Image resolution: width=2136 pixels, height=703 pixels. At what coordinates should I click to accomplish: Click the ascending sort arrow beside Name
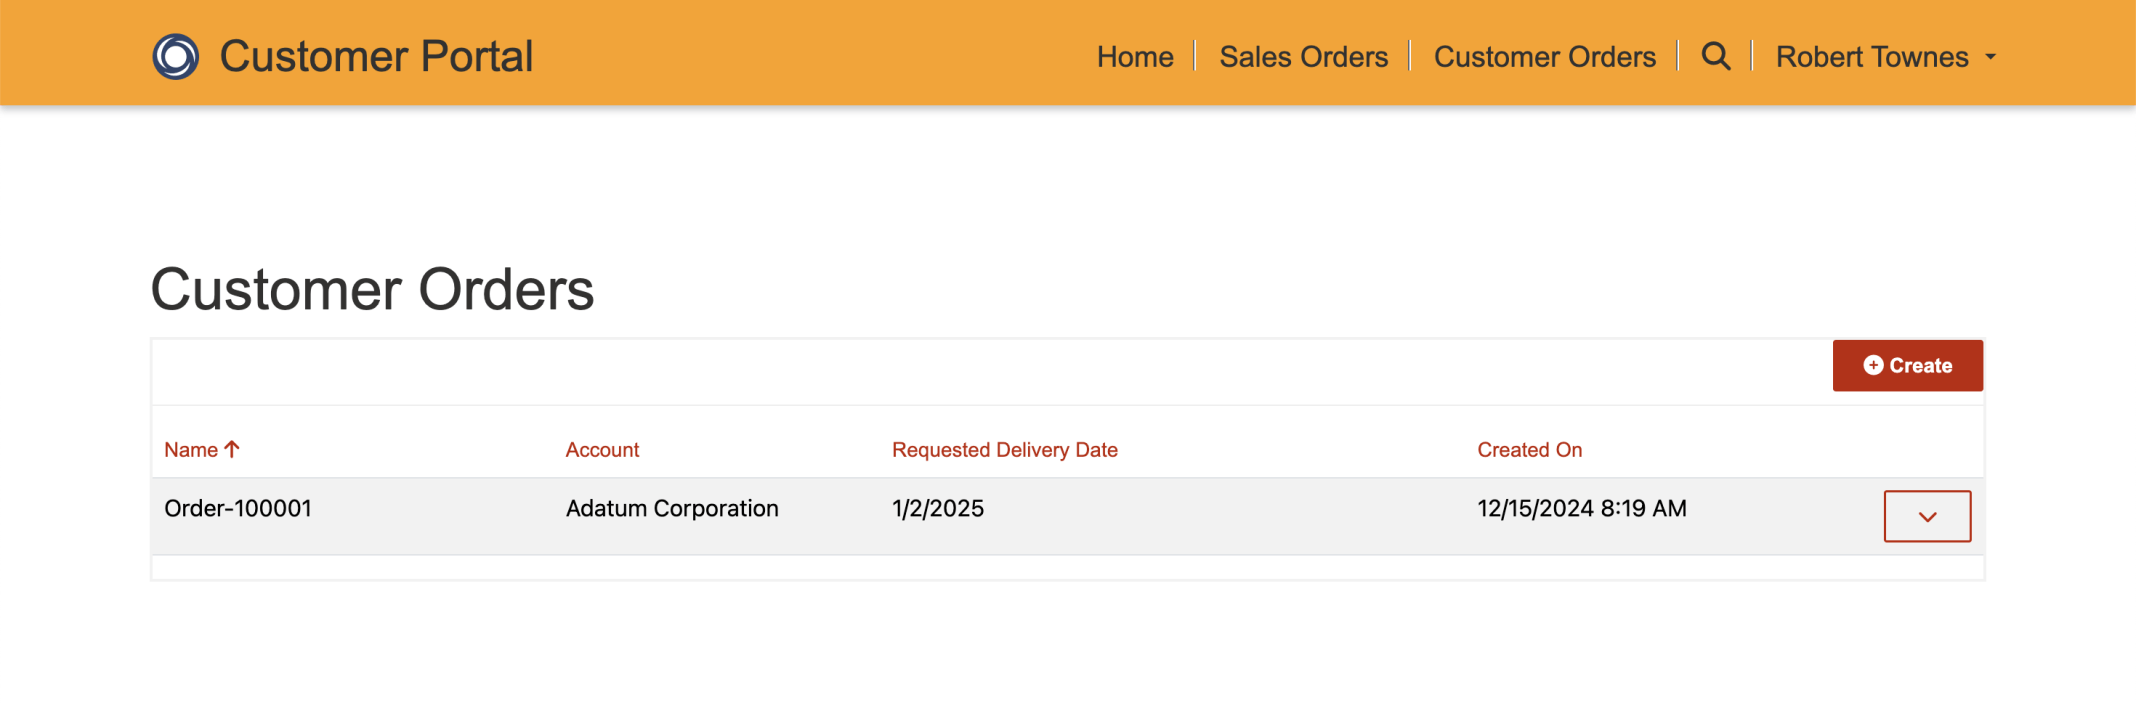pyautogui.click(x=232, y=450)
